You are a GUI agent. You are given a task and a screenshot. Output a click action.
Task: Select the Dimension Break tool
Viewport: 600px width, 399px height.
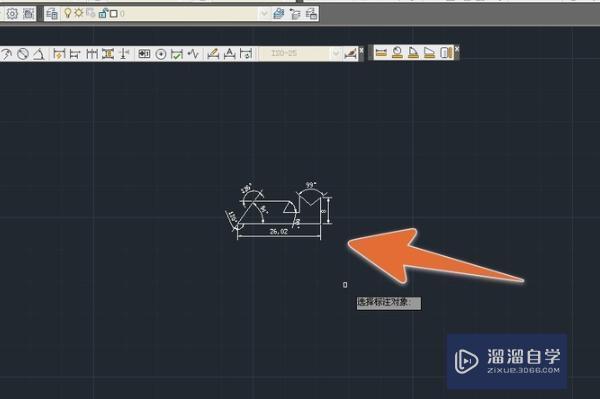(124, 54)
